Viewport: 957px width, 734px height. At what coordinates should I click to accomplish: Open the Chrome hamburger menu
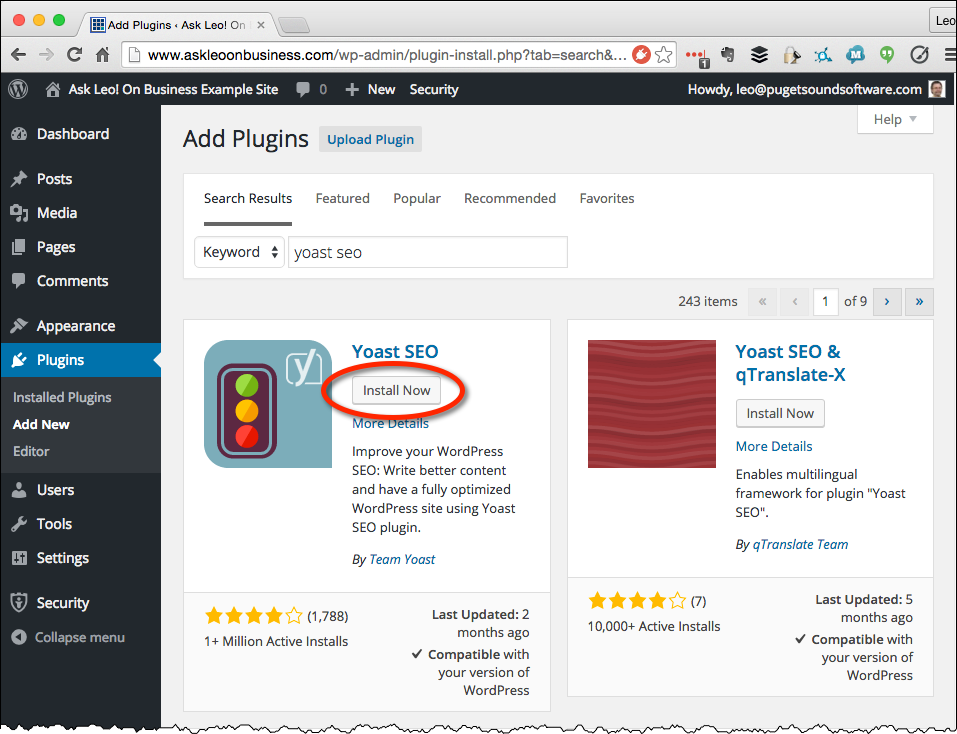click(950, 55)
